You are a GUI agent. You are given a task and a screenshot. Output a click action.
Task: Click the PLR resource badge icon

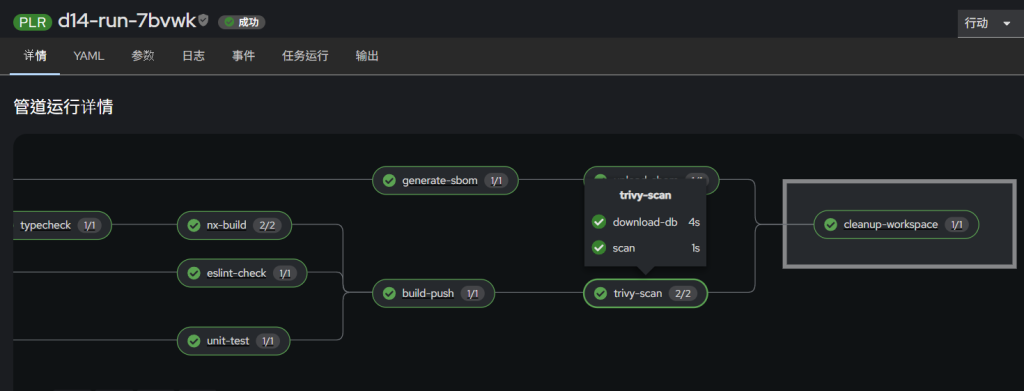pos(33,22)
